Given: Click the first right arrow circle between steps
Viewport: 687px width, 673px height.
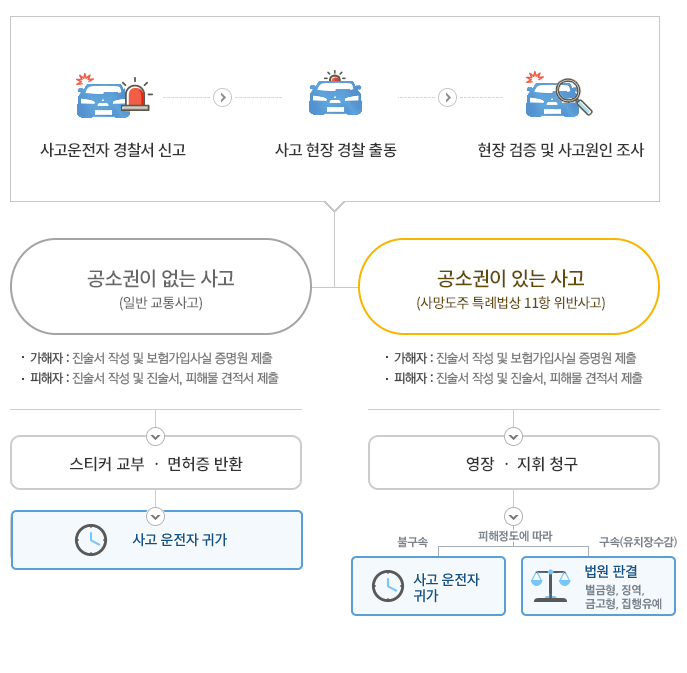Looking at the screenshot, I should pos(223,97).
